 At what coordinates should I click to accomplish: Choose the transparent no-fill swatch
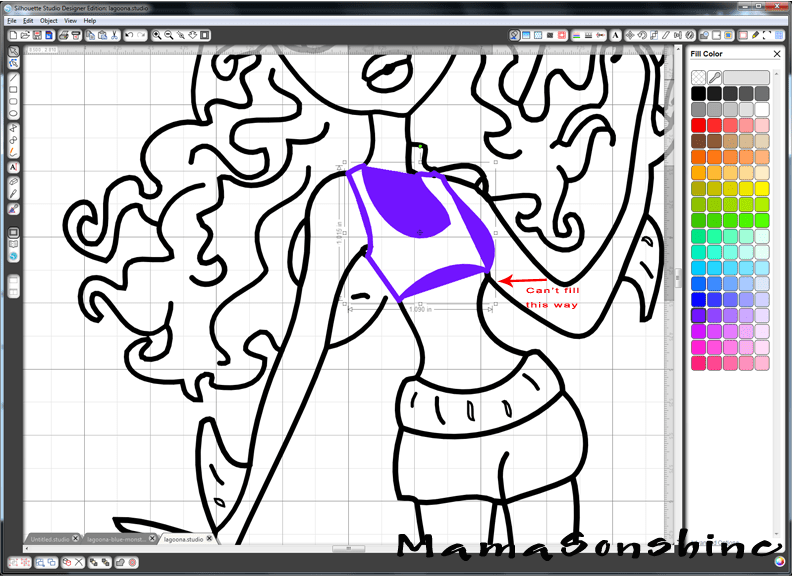pyautogui.click(x=698, y=77)
